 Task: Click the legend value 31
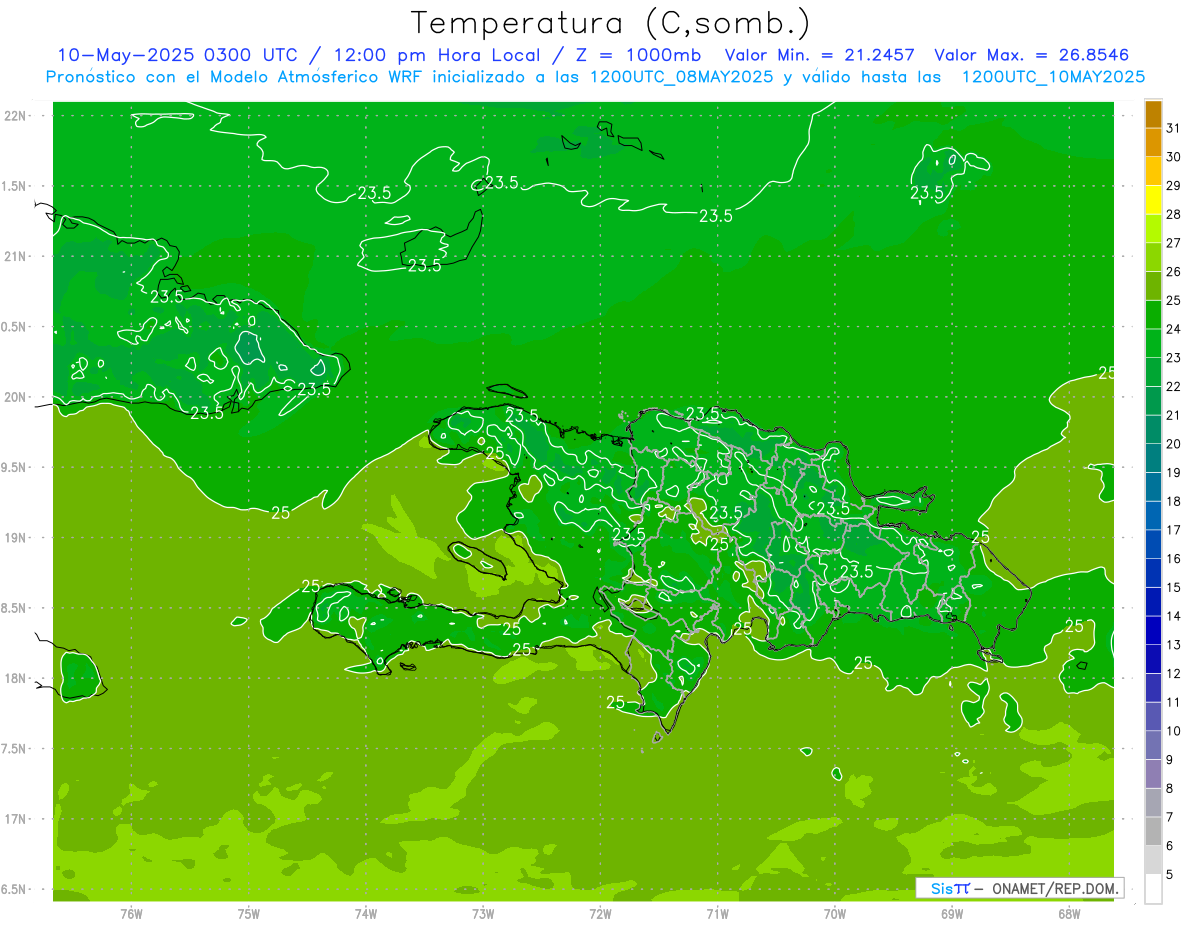pyautogui.click(x=1174, y=128)
